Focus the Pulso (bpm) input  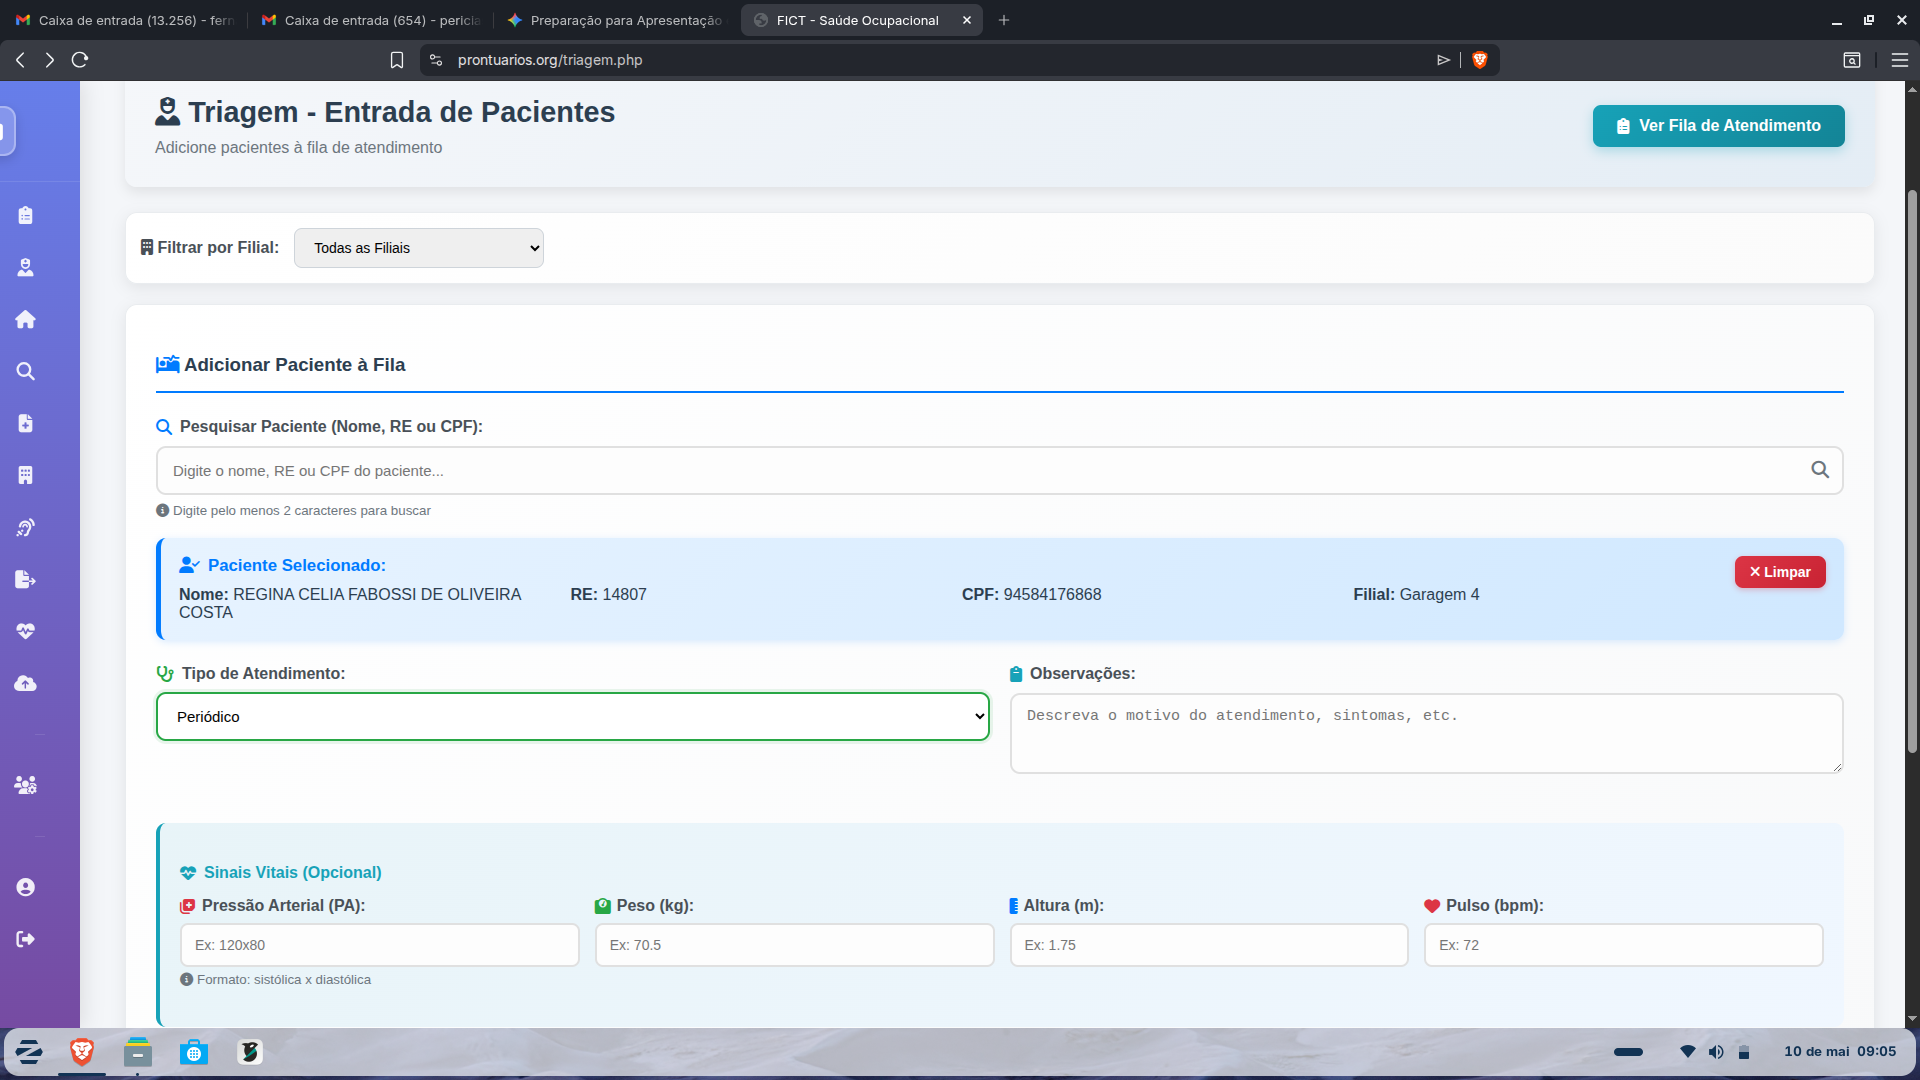[1624, 945]
